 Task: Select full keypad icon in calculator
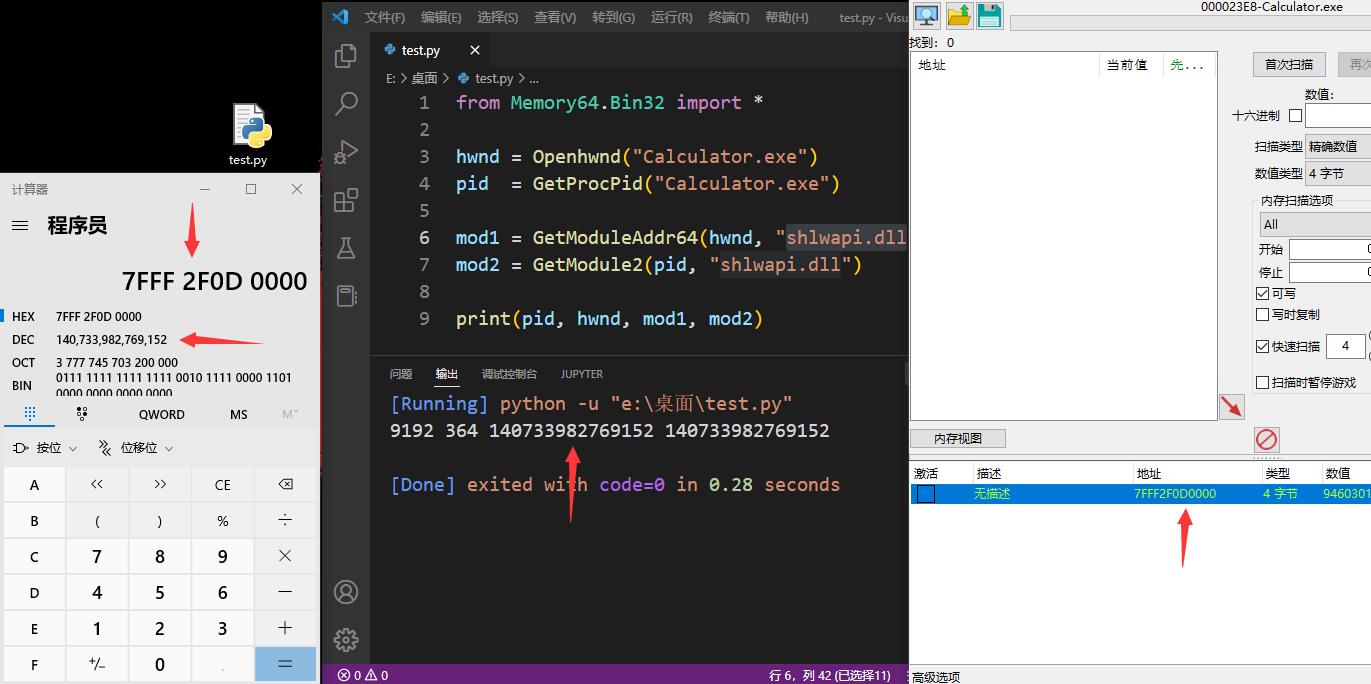tap(30, 414)
